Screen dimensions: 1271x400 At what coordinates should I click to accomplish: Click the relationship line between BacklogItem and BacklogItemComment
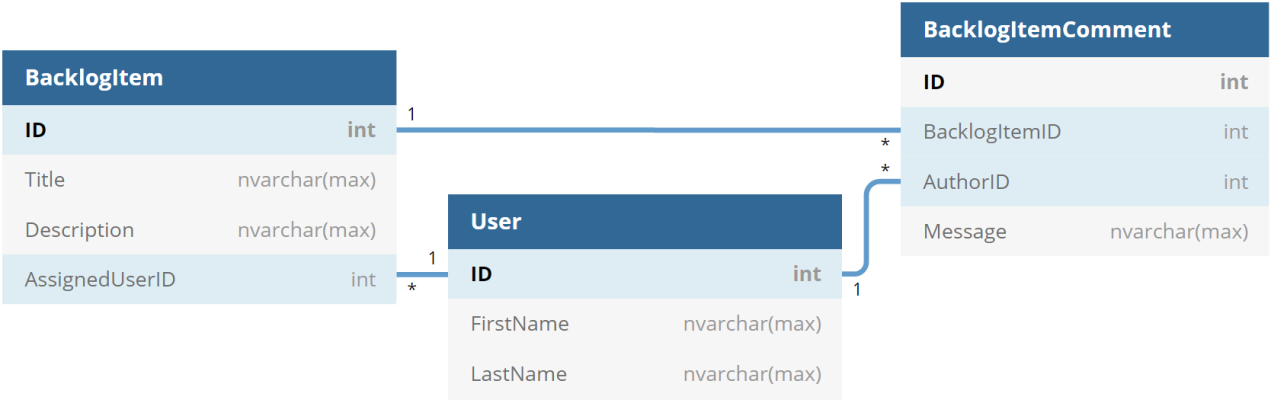(648, 130)
